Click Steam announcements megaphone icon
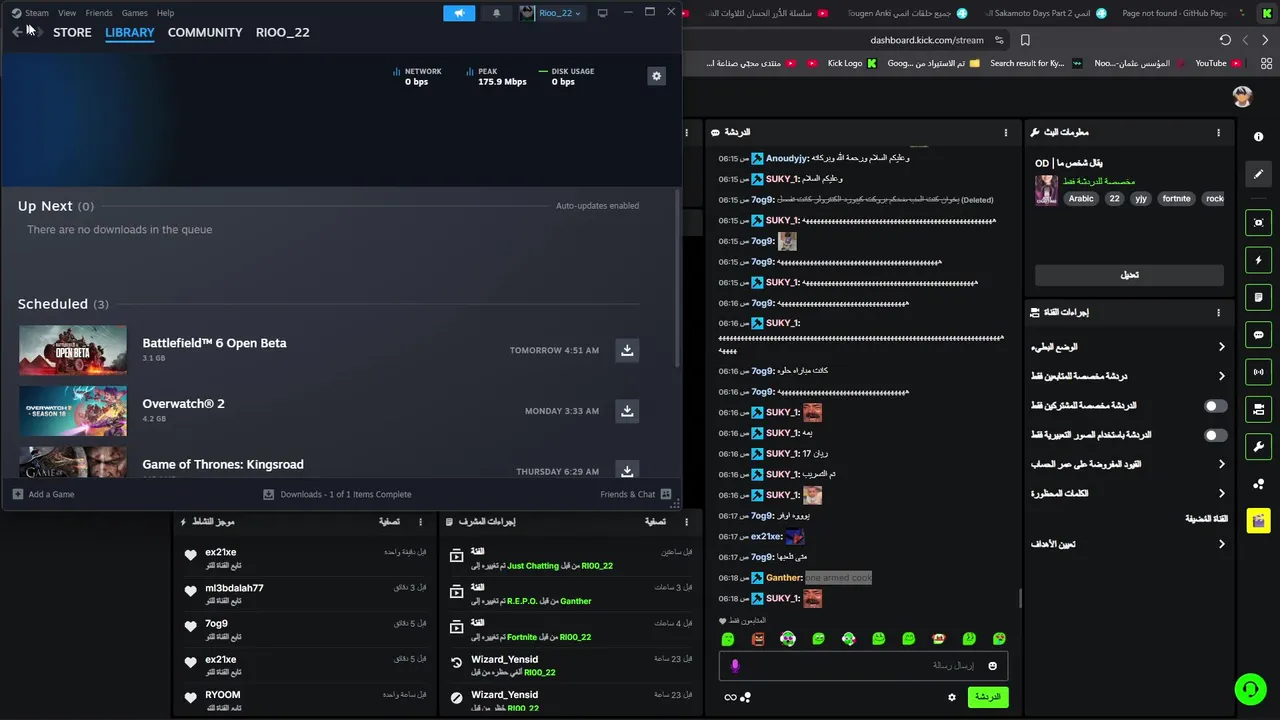Viewport: 1280px width, 720px height. tap(459, 13)
